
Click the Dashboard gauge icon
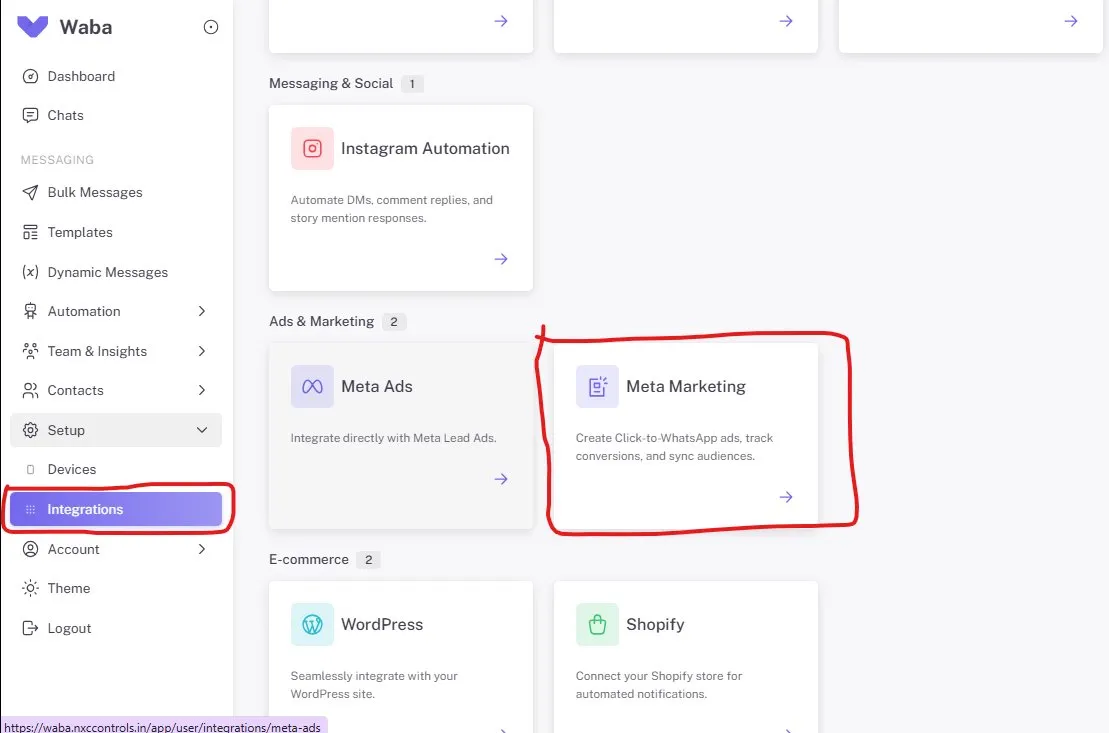tap(30, 76)
